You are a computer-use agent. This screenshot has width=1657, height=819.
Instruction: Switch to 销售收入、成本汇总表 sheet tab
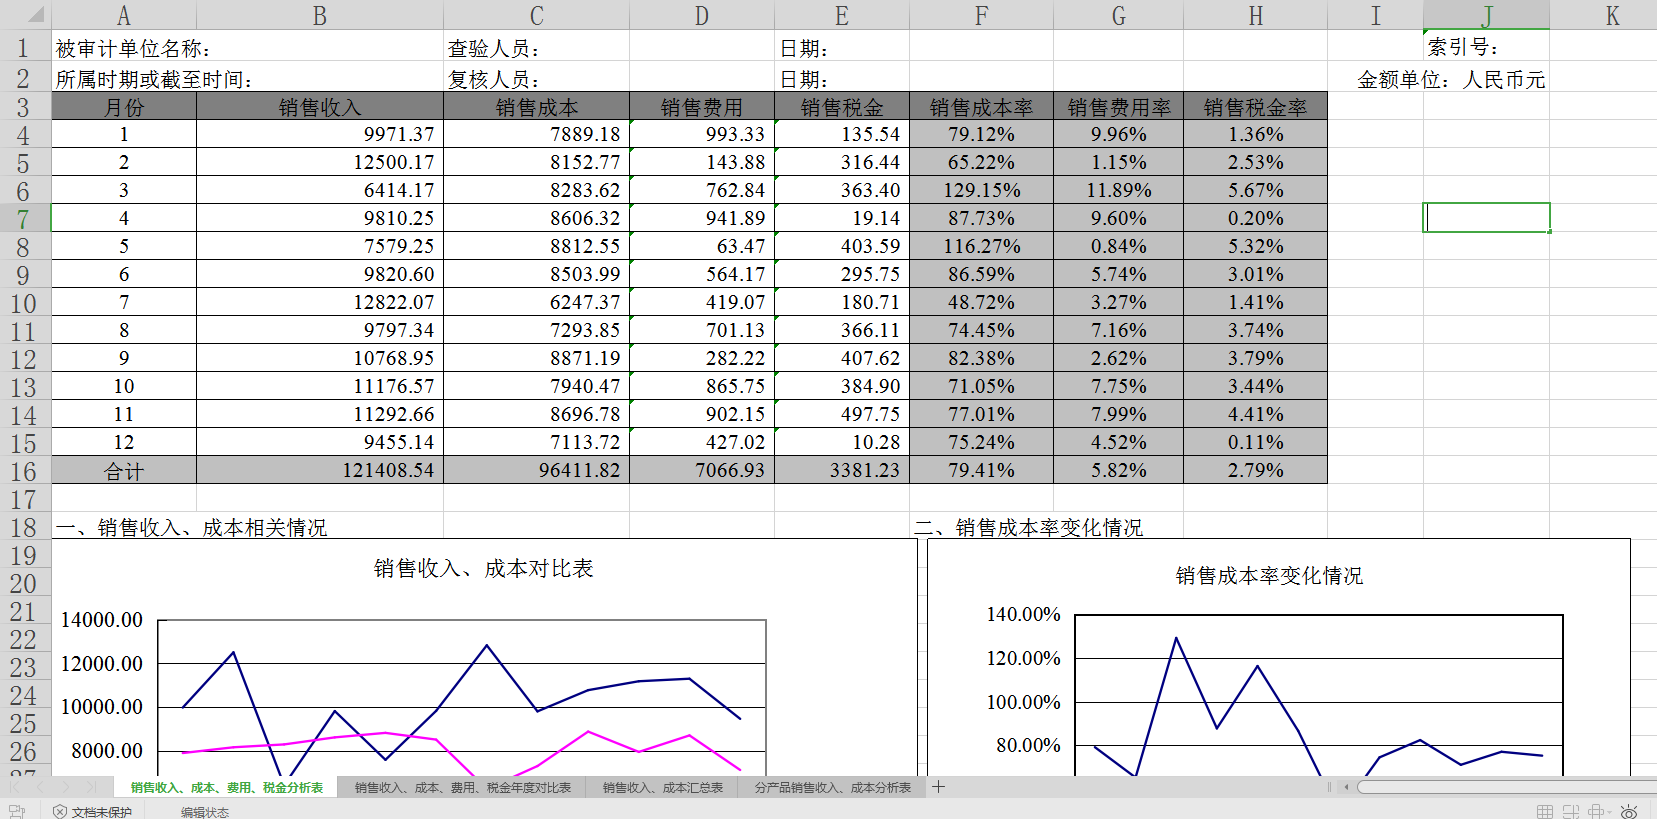point(662,788)
